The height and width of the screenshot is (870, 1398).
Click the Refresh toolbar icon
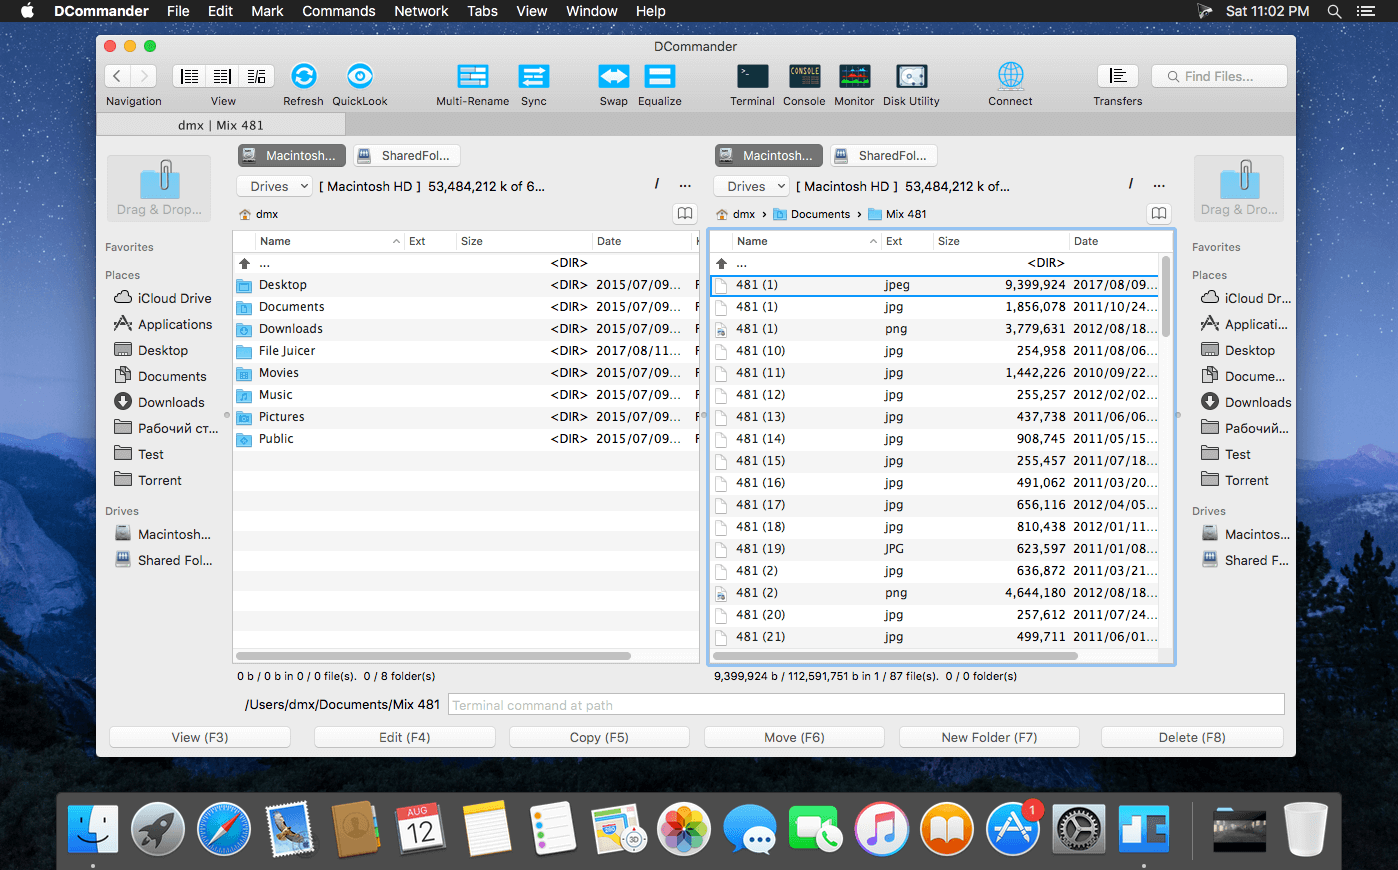click(x=304, y=76)
